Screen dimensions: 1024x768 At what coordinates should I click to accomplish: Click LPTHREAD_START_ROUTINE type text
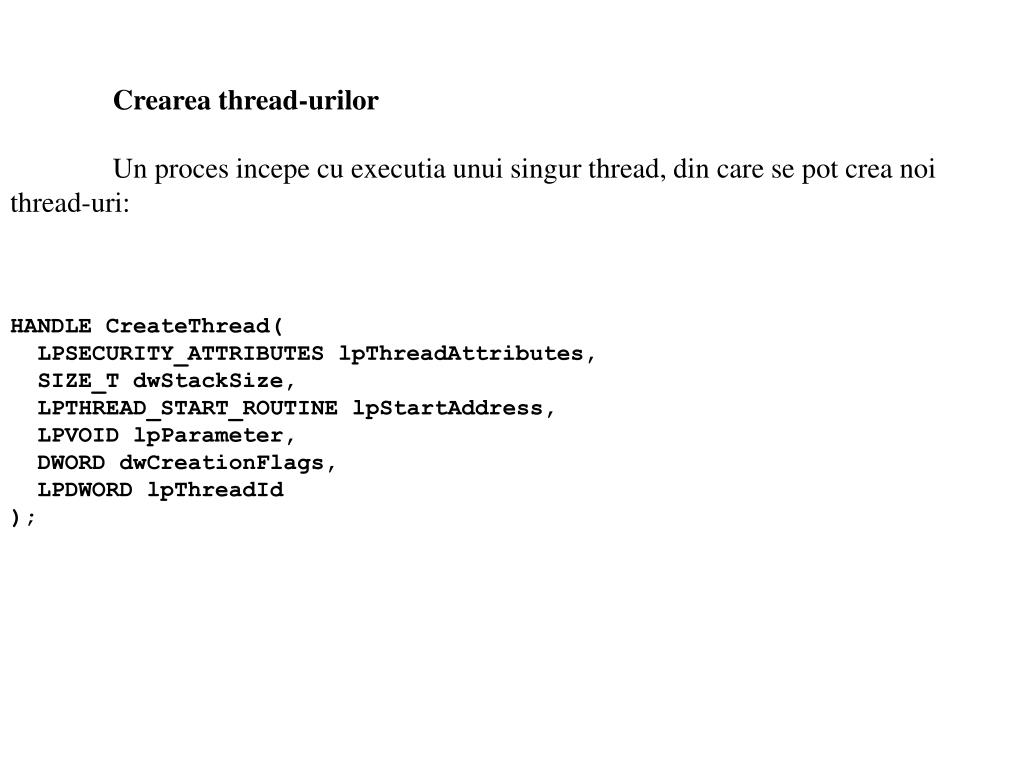click(x=187, y=408)
